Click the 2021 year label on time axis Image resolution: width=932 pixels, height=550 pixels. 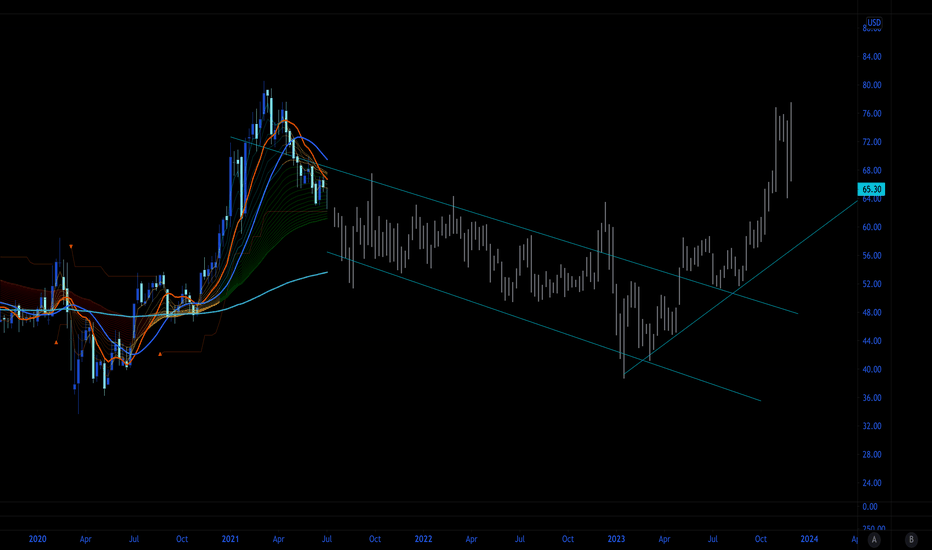tap(230, 539)
